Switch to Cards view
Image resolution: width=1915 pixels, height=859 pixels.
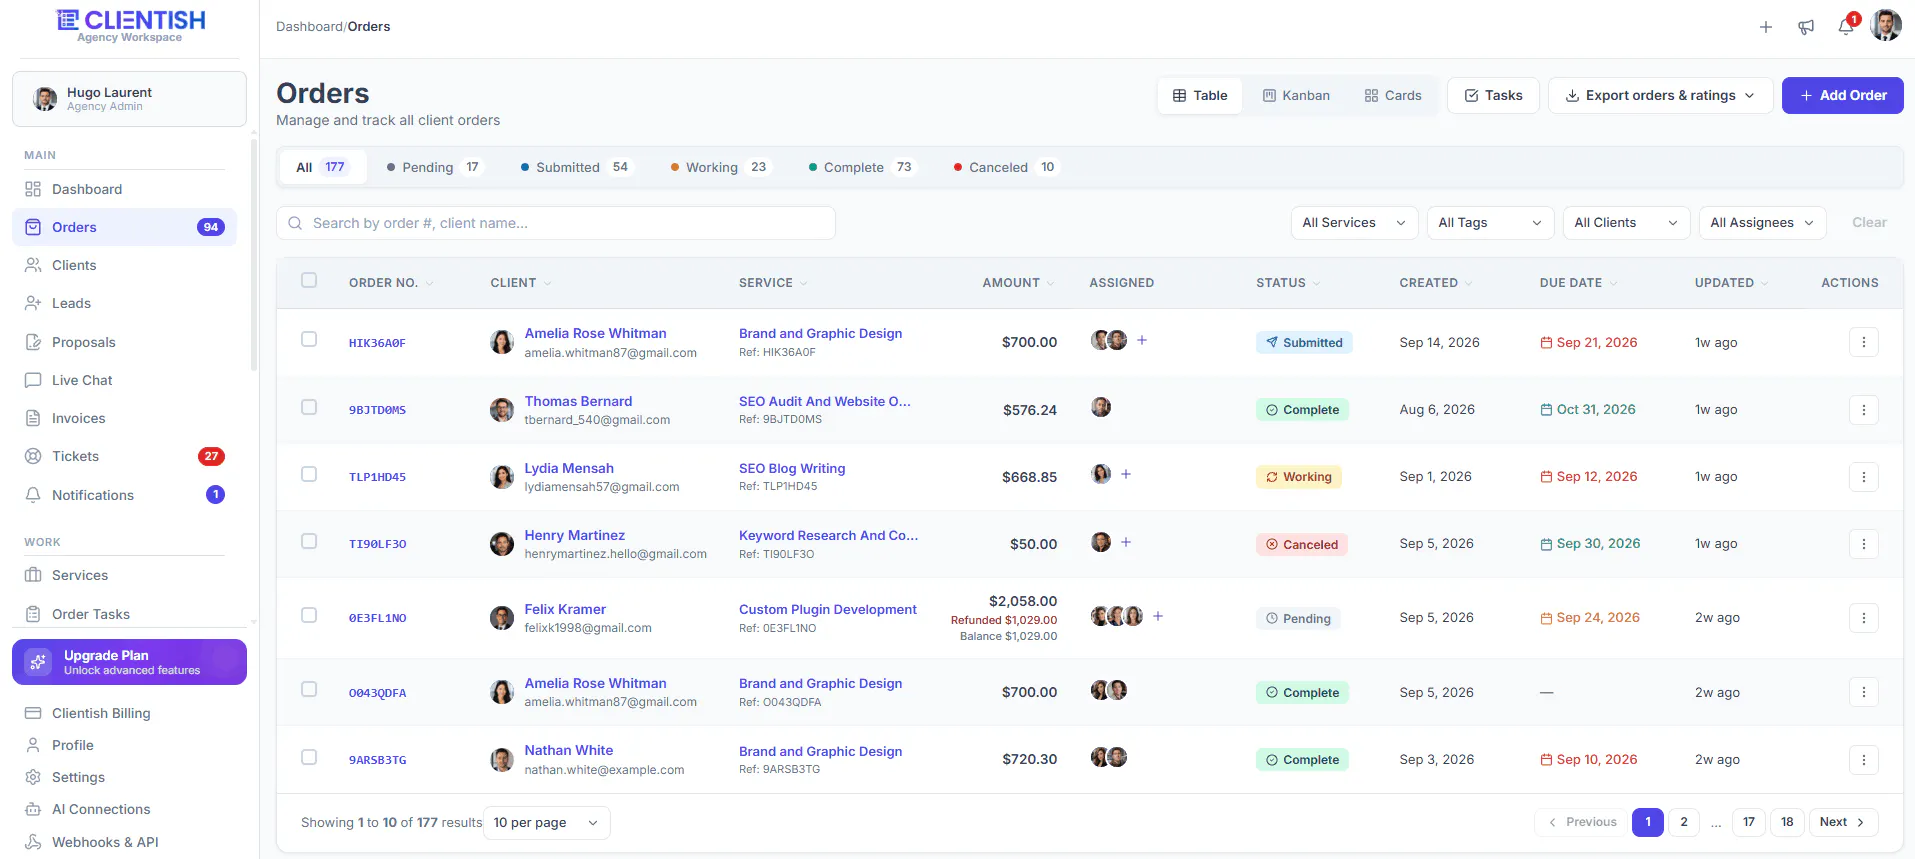point(1393,96)
